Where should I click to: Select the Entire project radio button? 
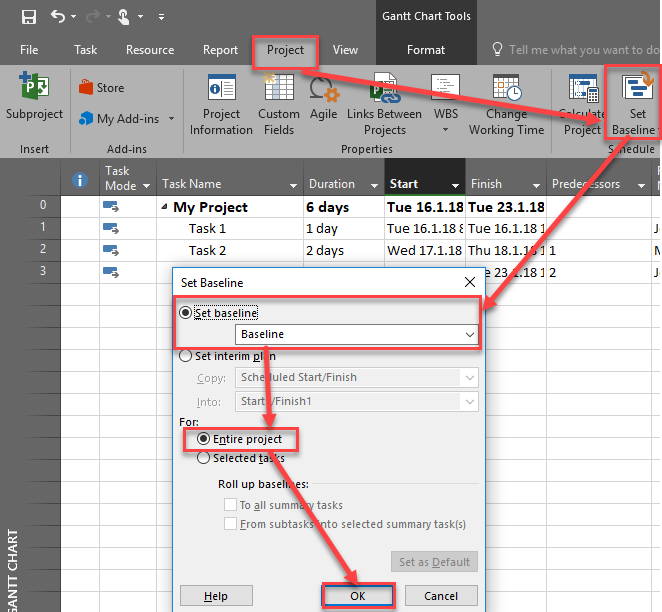204,439
